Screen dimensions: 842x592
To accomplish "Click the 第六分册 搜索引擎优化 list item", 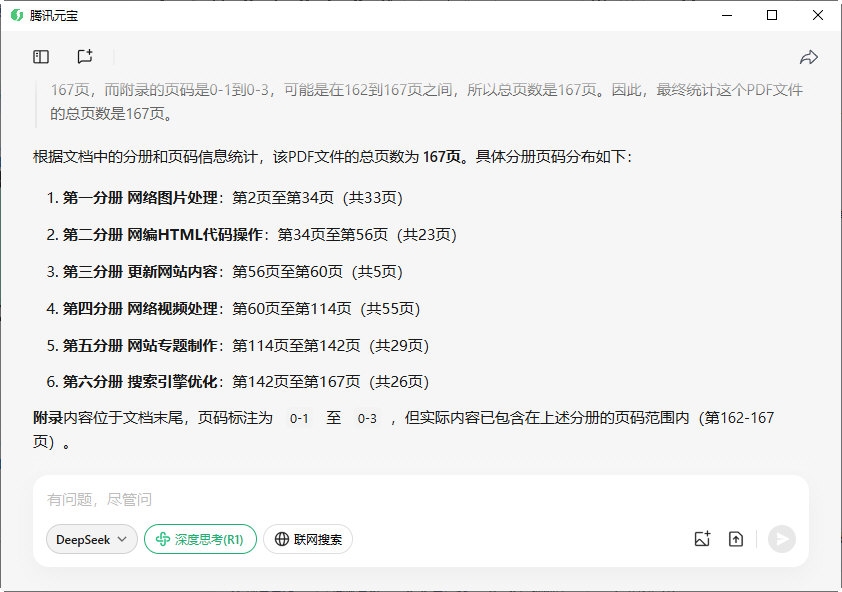I will pos(237,382).
